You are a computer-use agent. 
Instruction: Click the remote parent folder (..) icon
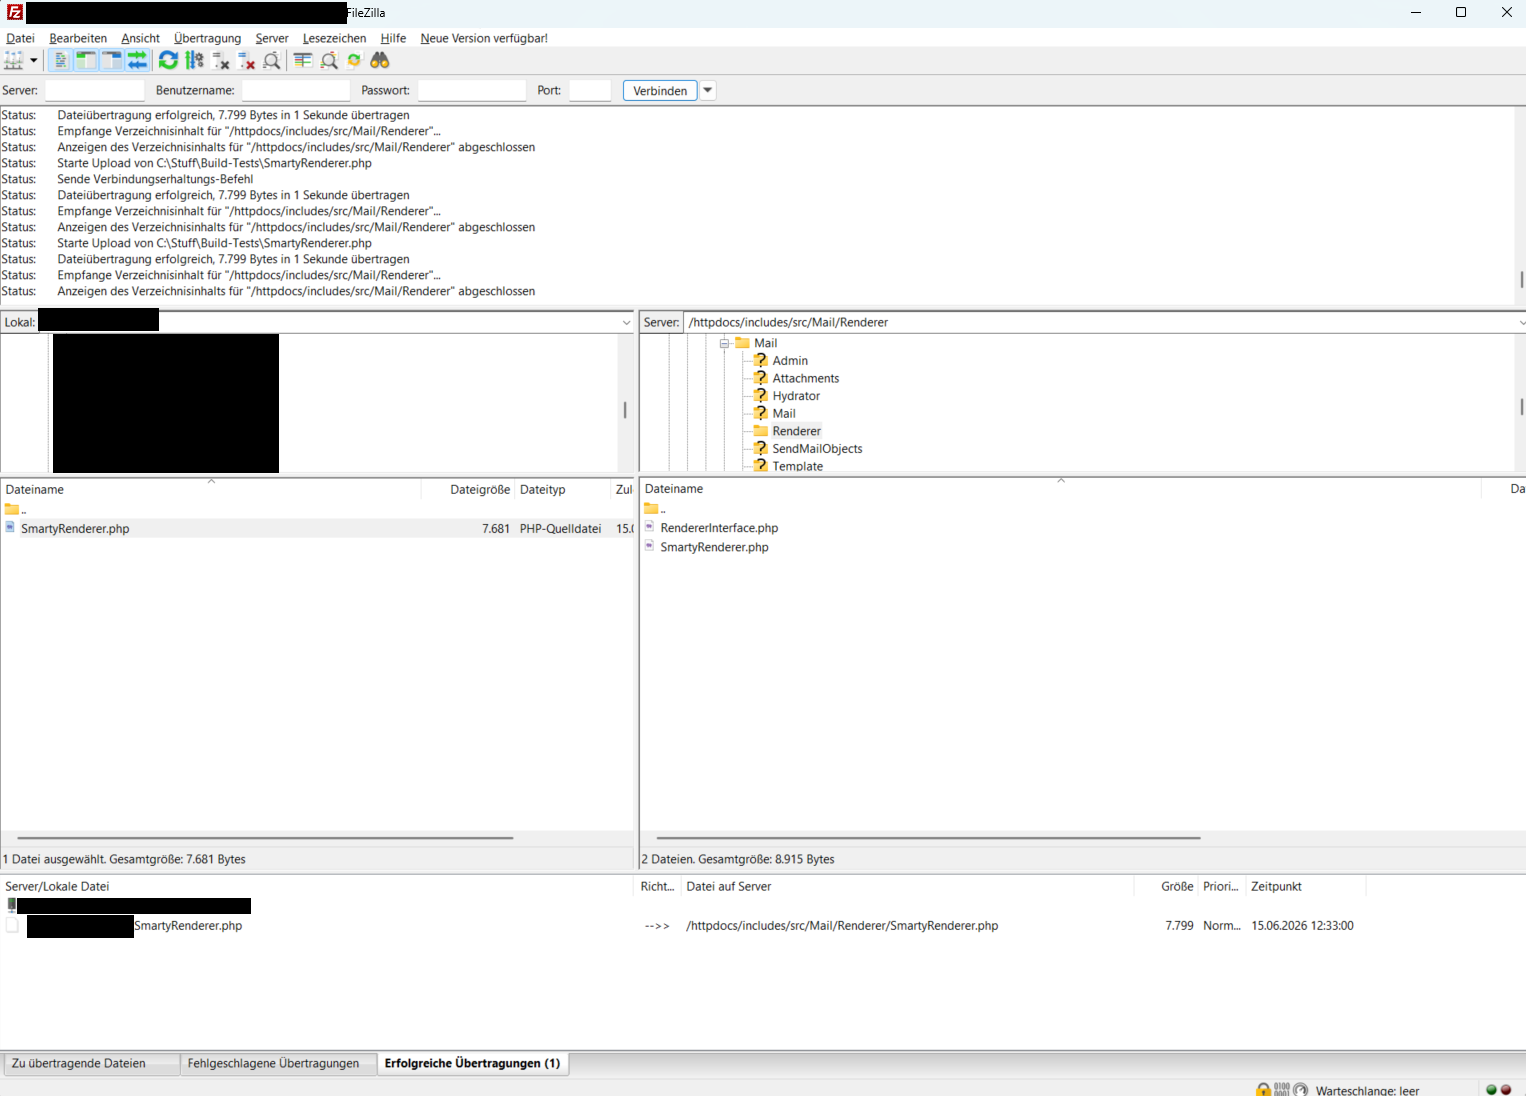(651, 508)
